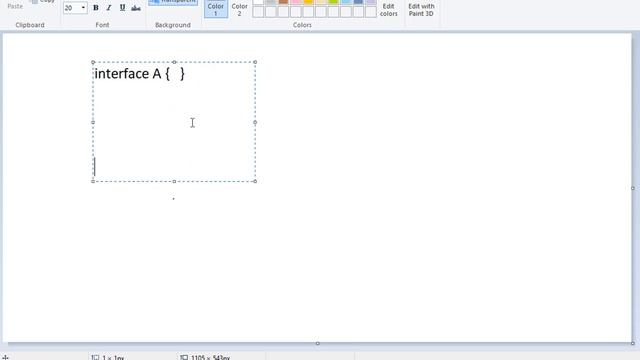Click the canvas right-edge resize handle

pos(633,188)
